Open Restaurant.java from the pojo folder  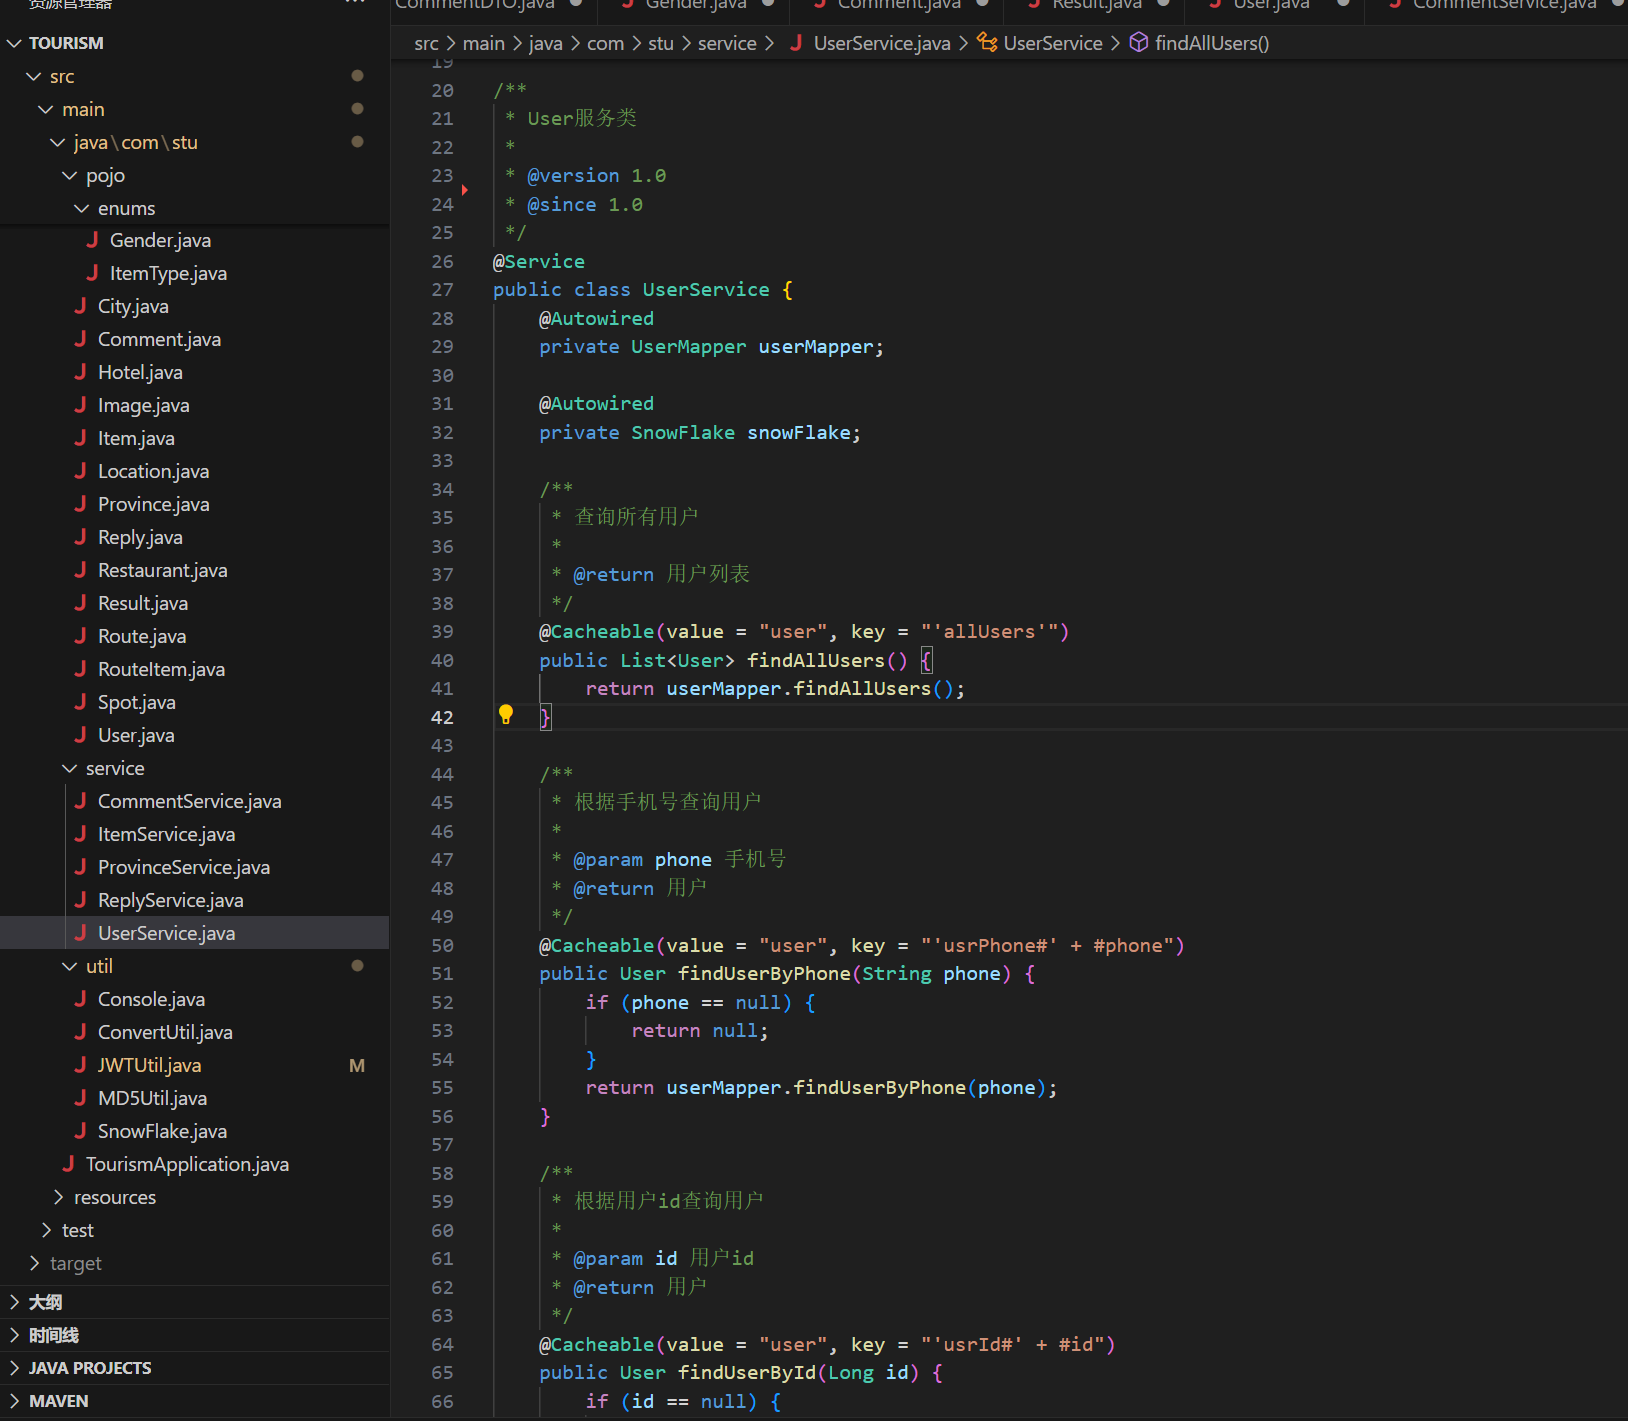pyautogui.click(x=162, y=570)
